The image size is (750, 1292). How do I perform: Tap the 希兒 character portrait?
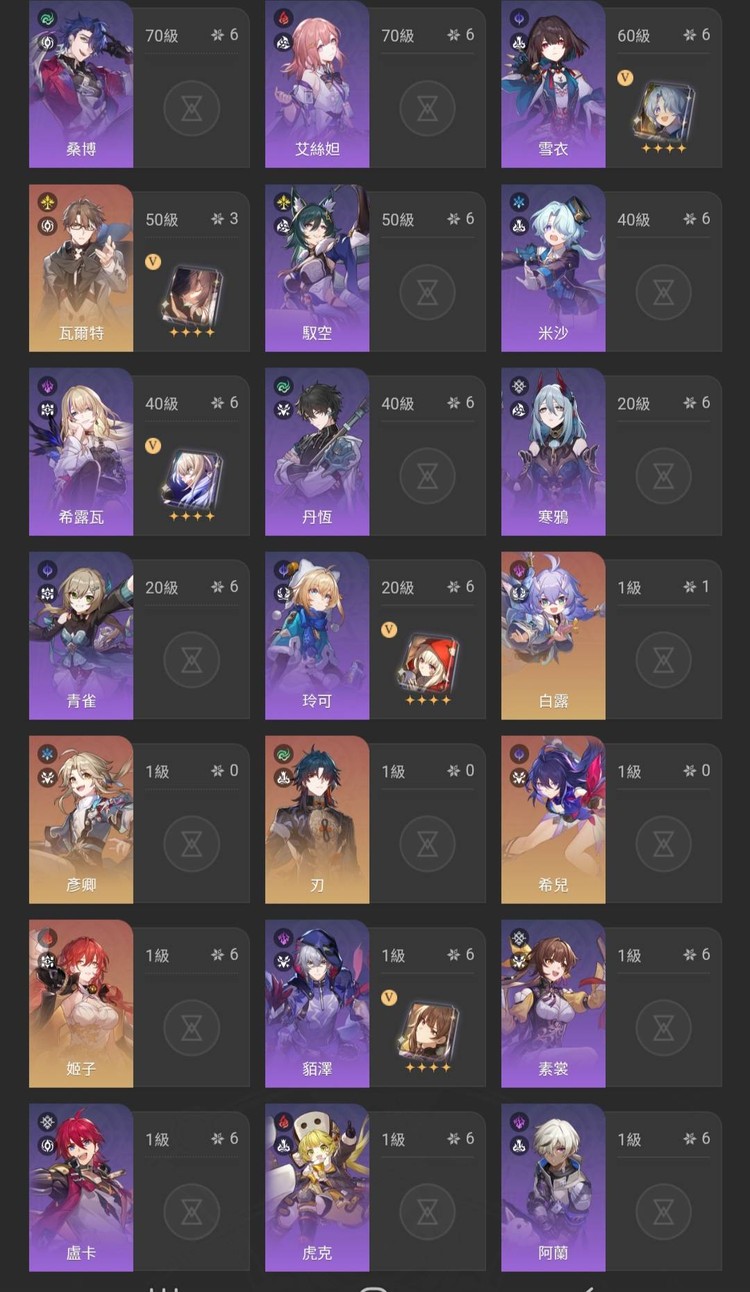click(553, 820)
